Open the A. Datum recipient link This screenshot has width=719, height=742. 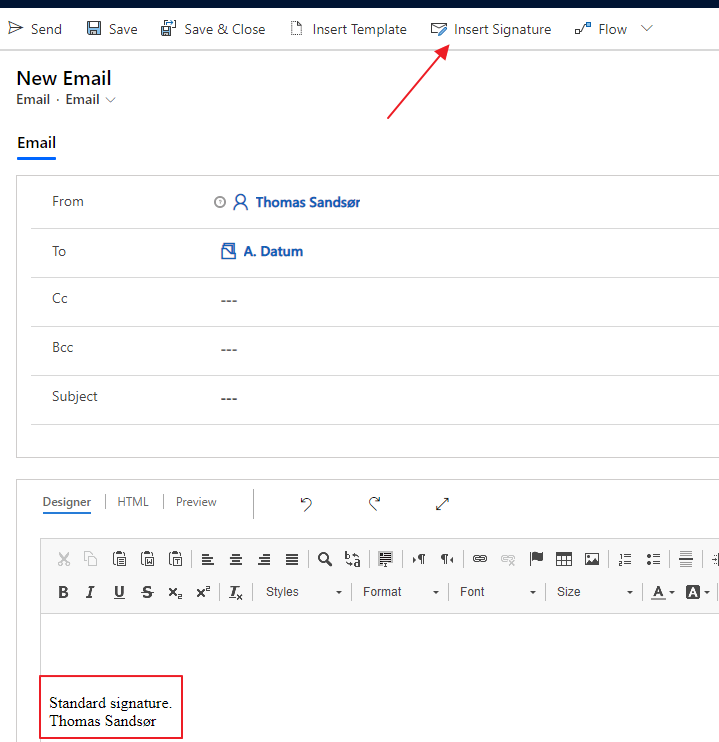coord(273,251)
